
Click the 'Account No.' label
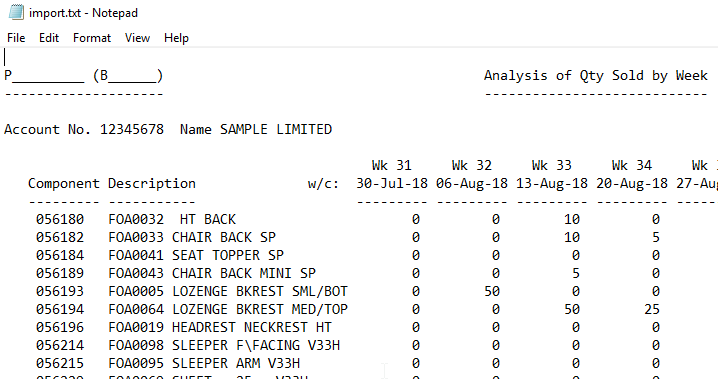[x=48, y=130]
